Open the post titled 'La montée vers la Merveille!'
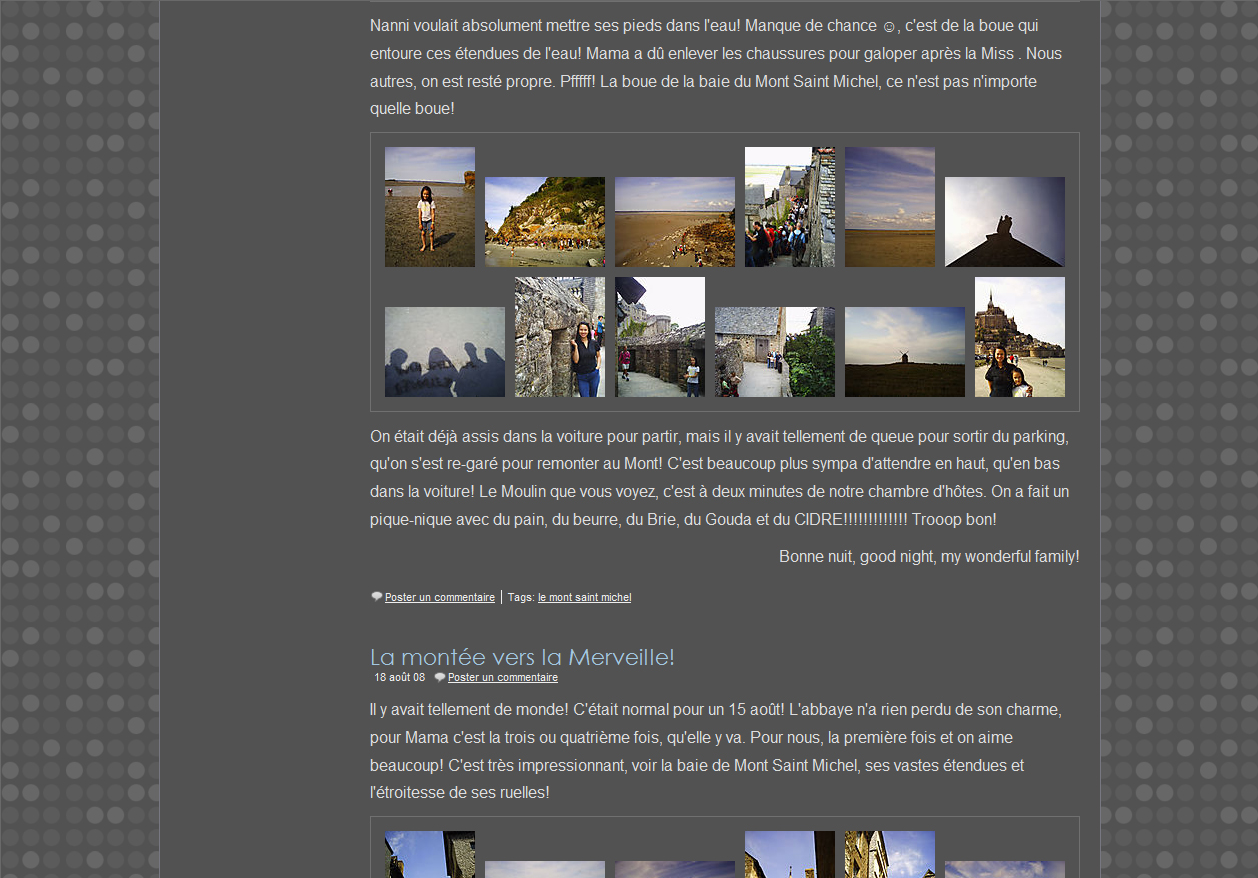This screenshot has height=878, width=1258. tap(522, 657)
